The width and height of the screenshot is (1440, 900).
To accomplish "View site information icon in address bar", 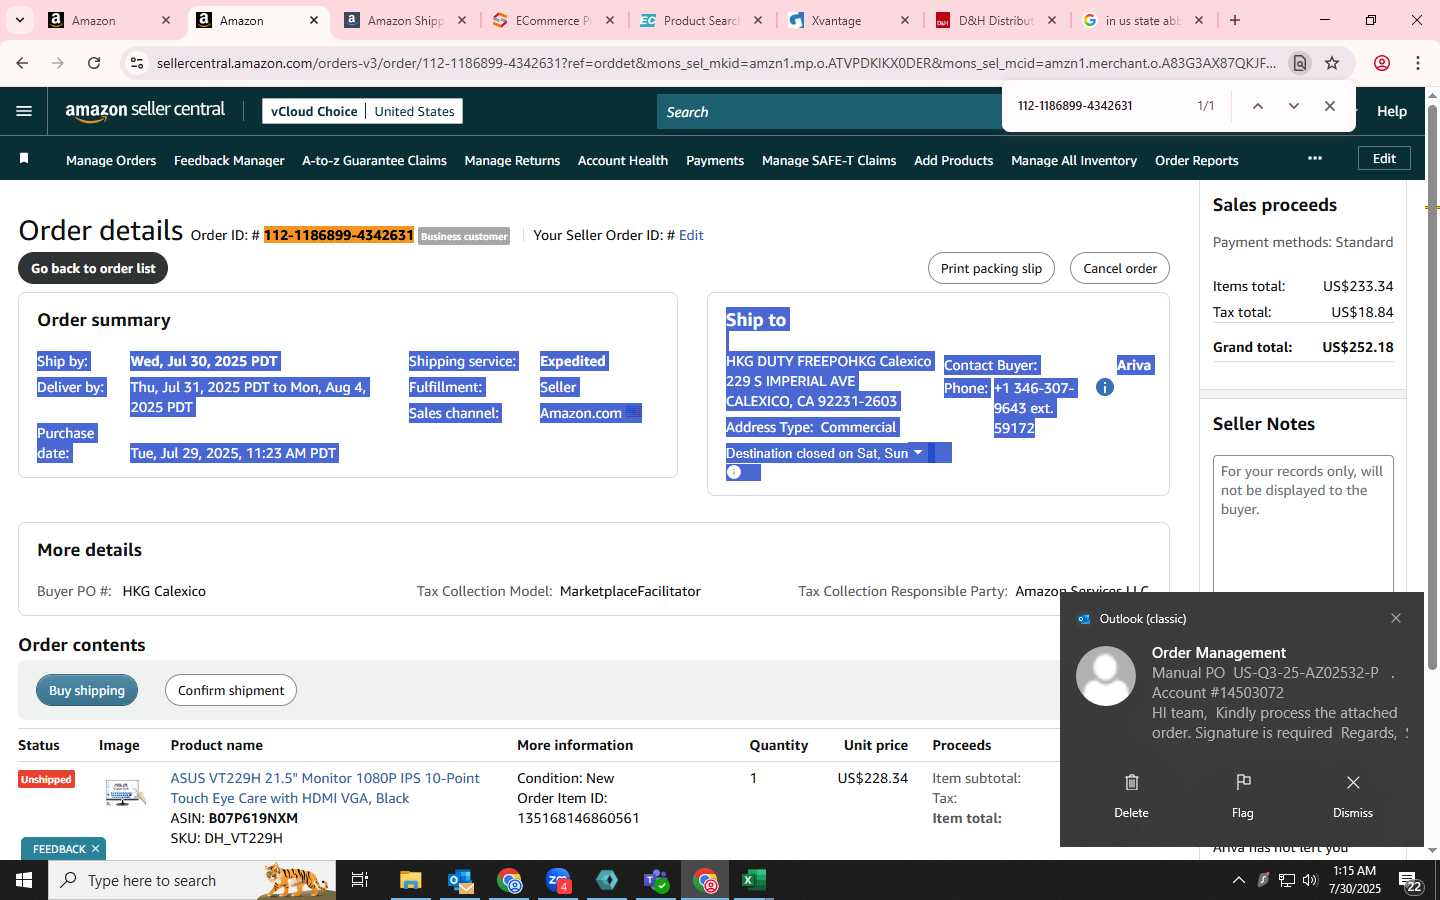I will coord(137,63).
